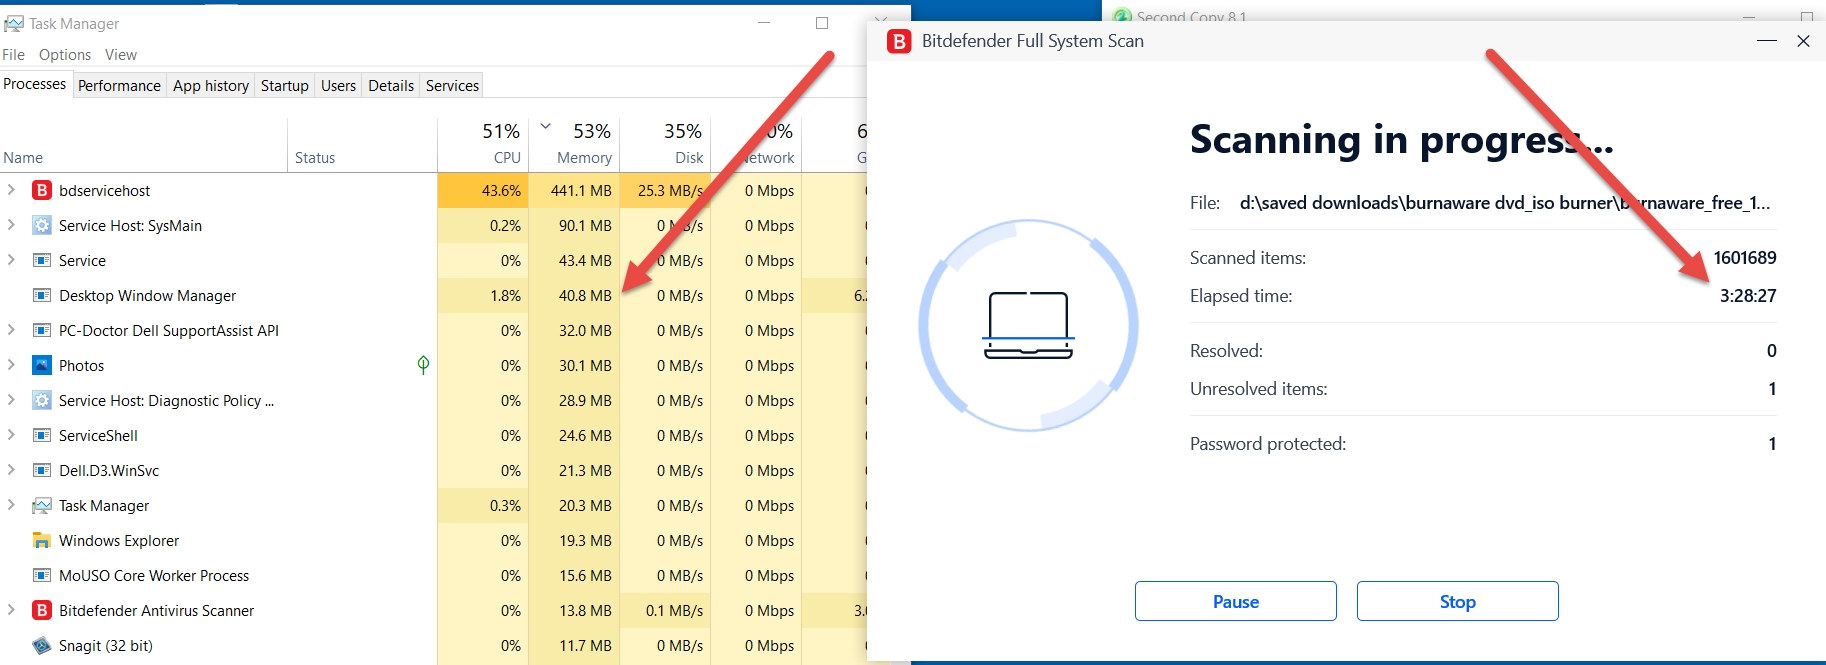Image resolution: width=1826 pixels, height=665 pixels.
Task: Switch to the Startup tab
Action: click(285, 86)
